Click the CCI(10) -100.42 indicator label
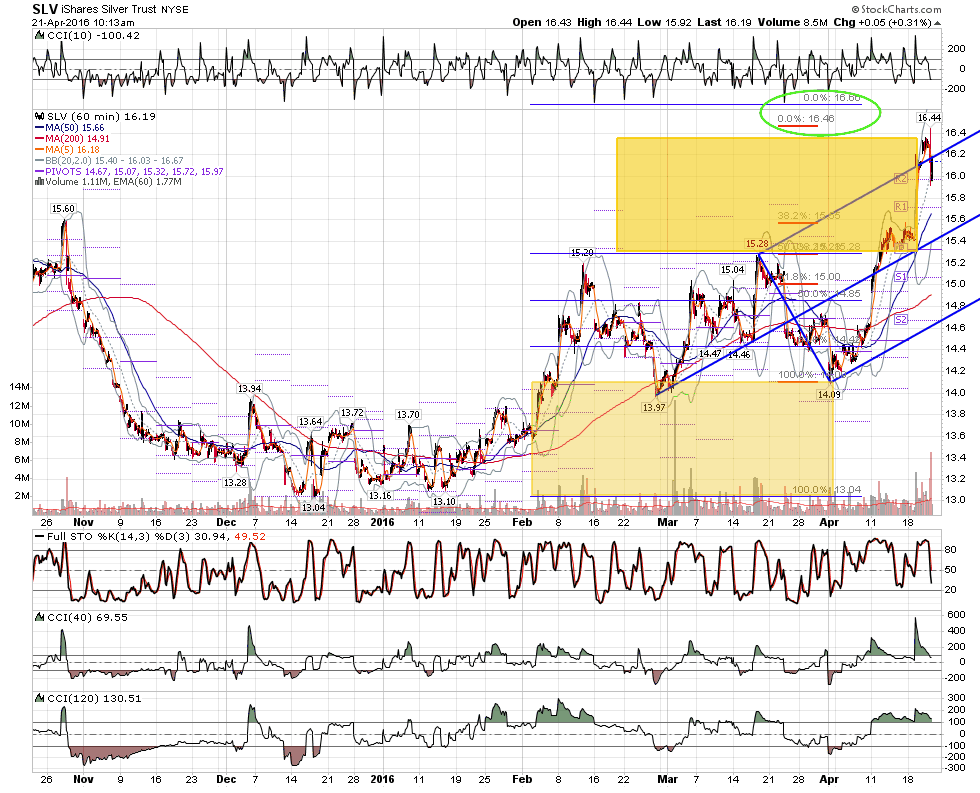 93,36
